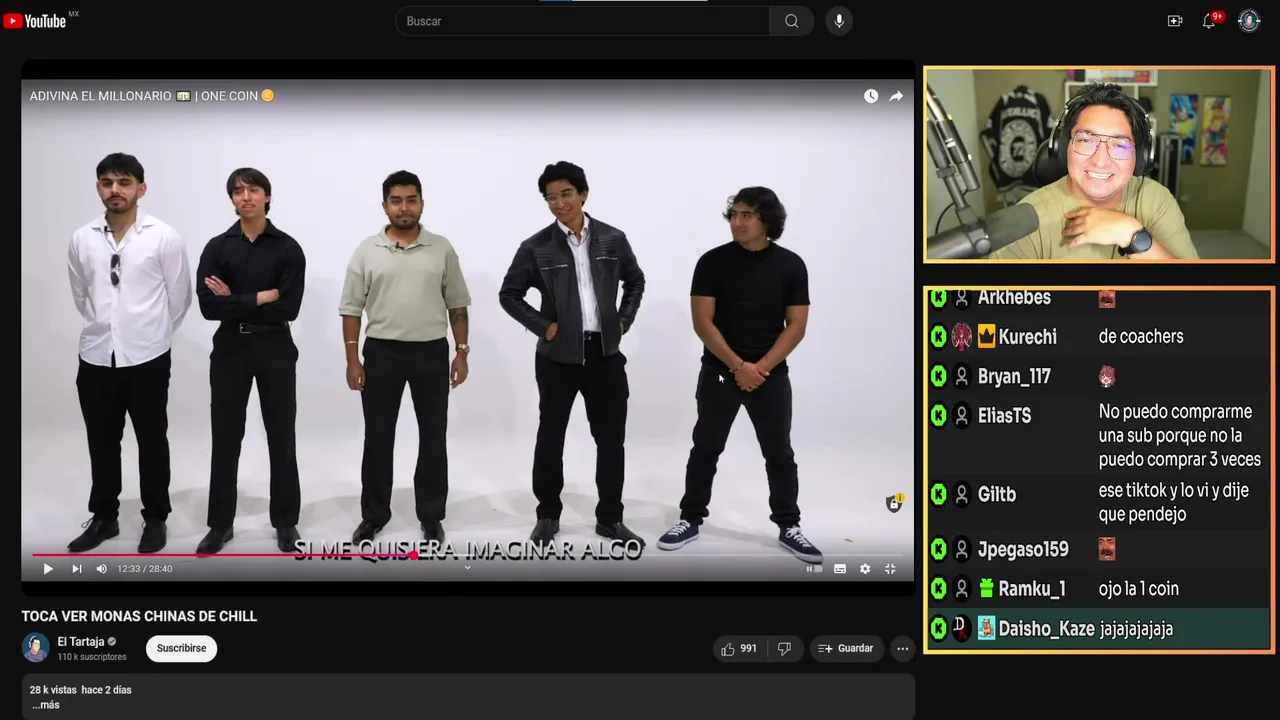The image size is (1280, 720).
Task: Click Jpegaso159 username in chat
Action: 1023,549
